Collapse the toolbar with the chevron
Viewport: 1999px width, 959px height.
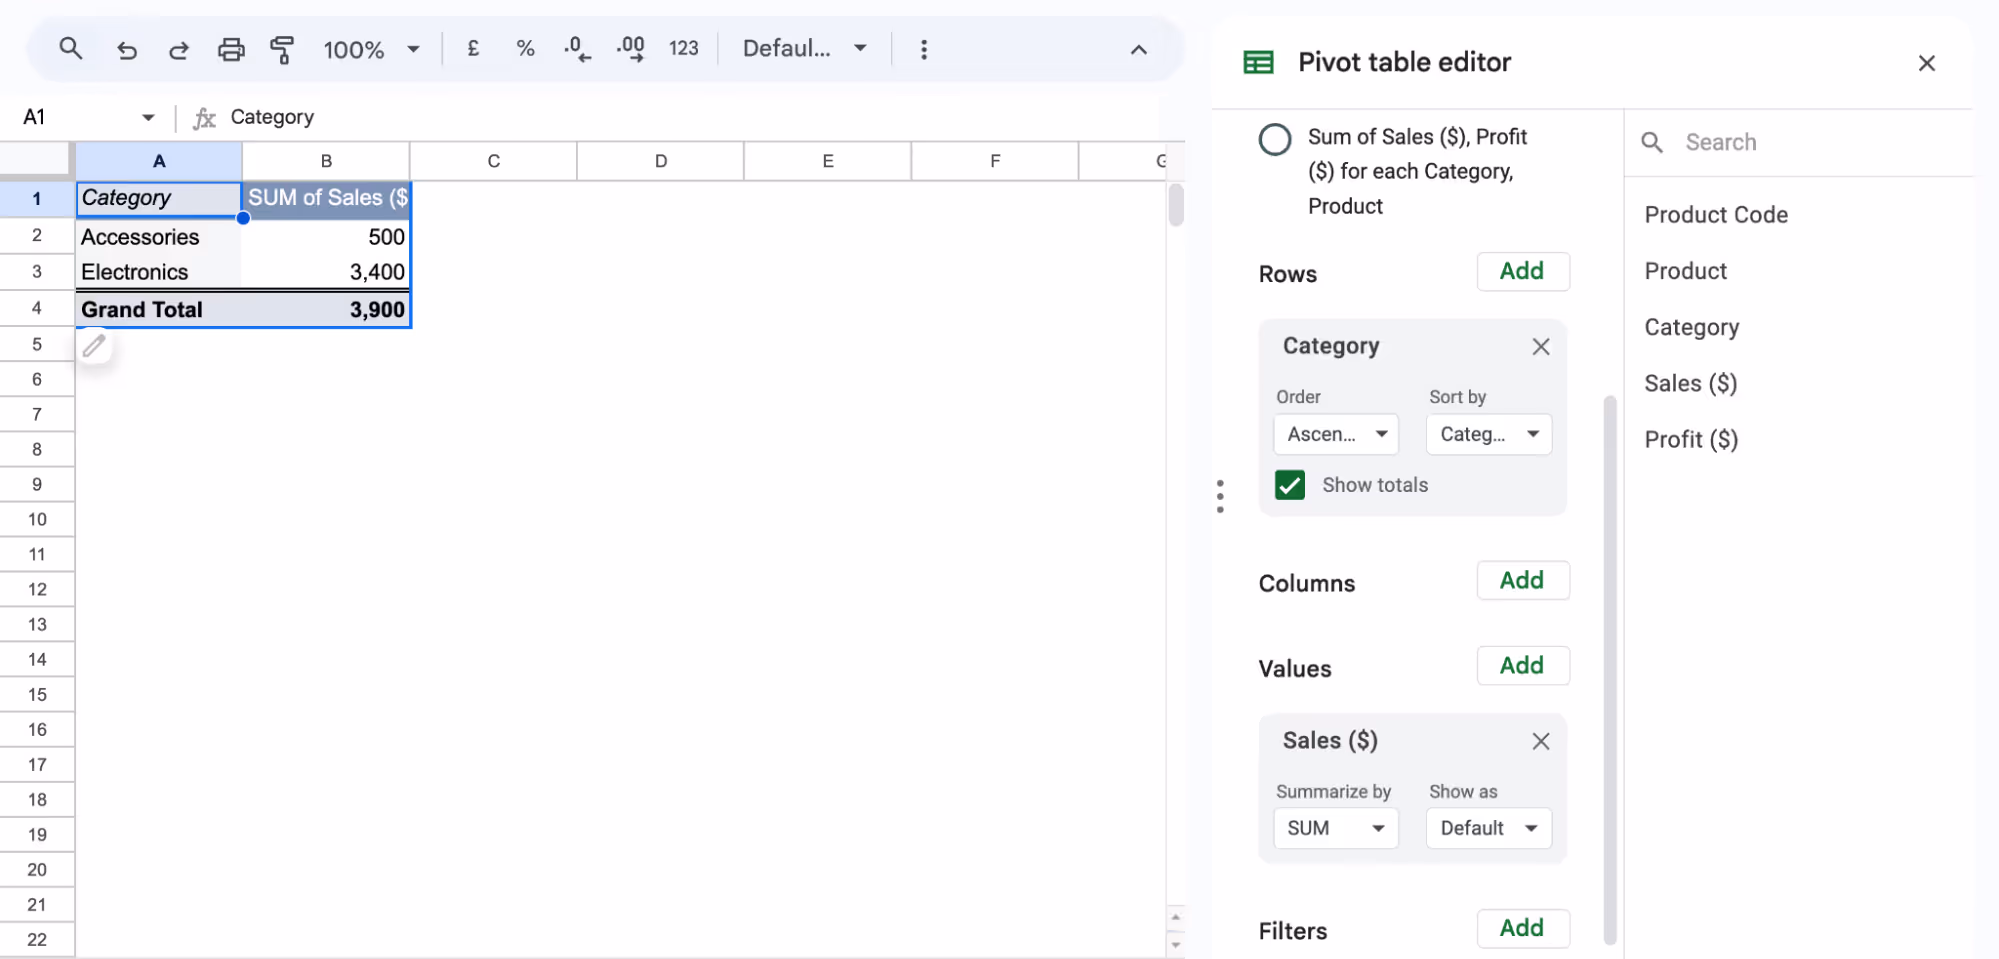coord(1139,48)
